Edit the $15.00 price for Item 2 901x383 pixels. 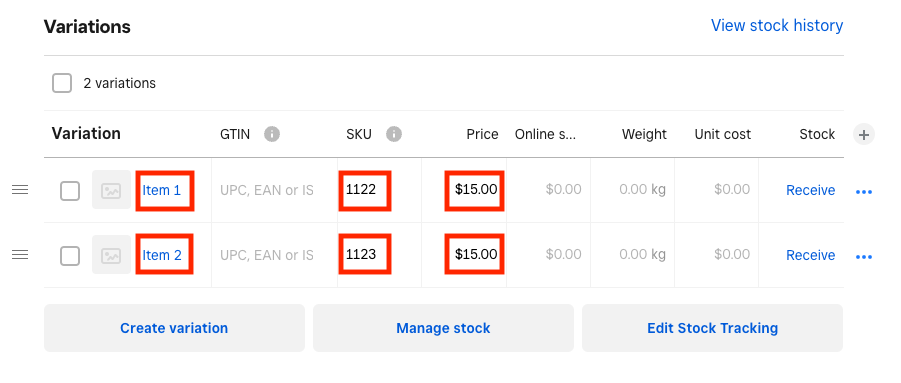coord(464,255)
